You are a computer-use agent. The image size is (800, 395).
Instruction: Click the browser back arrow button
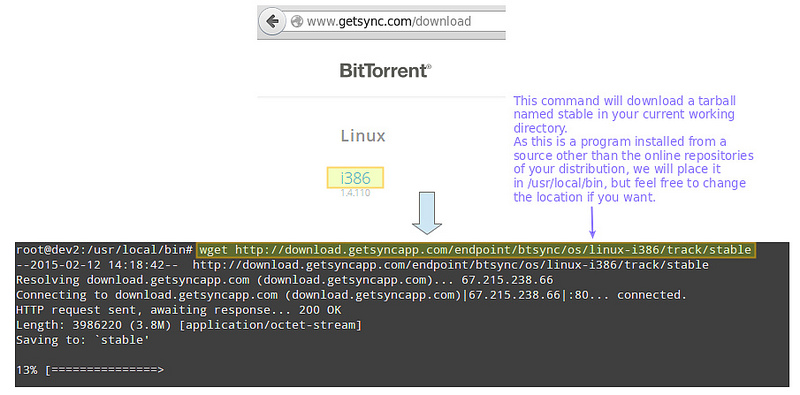272,21
